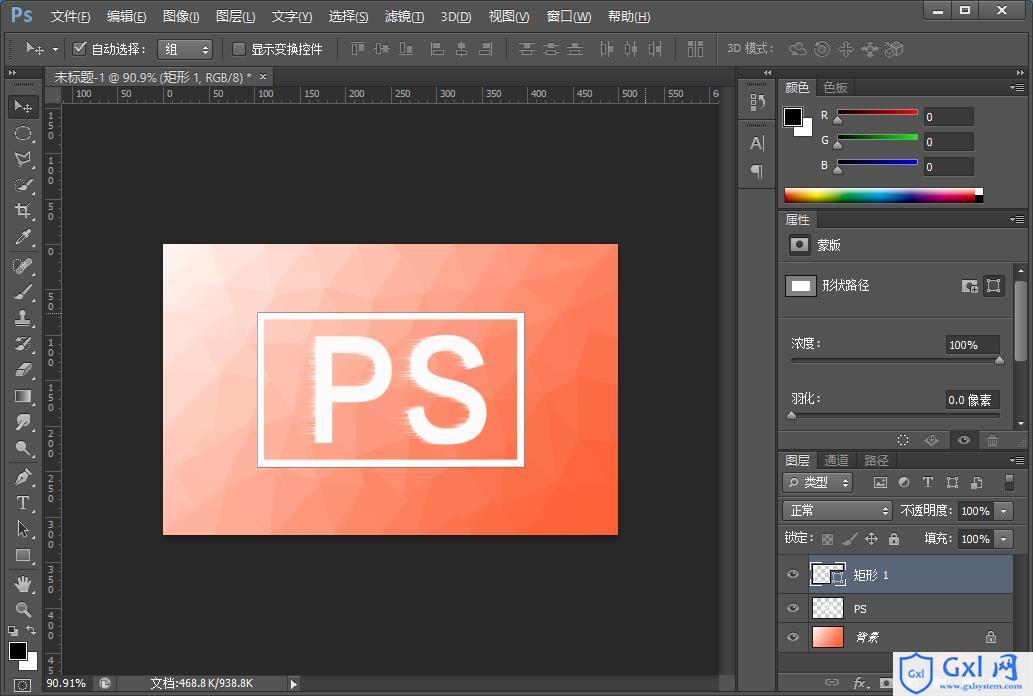This screenshot has width=1033, height=696.
Task: Expand the status bar document info arrow
Action: pos(294,683)
